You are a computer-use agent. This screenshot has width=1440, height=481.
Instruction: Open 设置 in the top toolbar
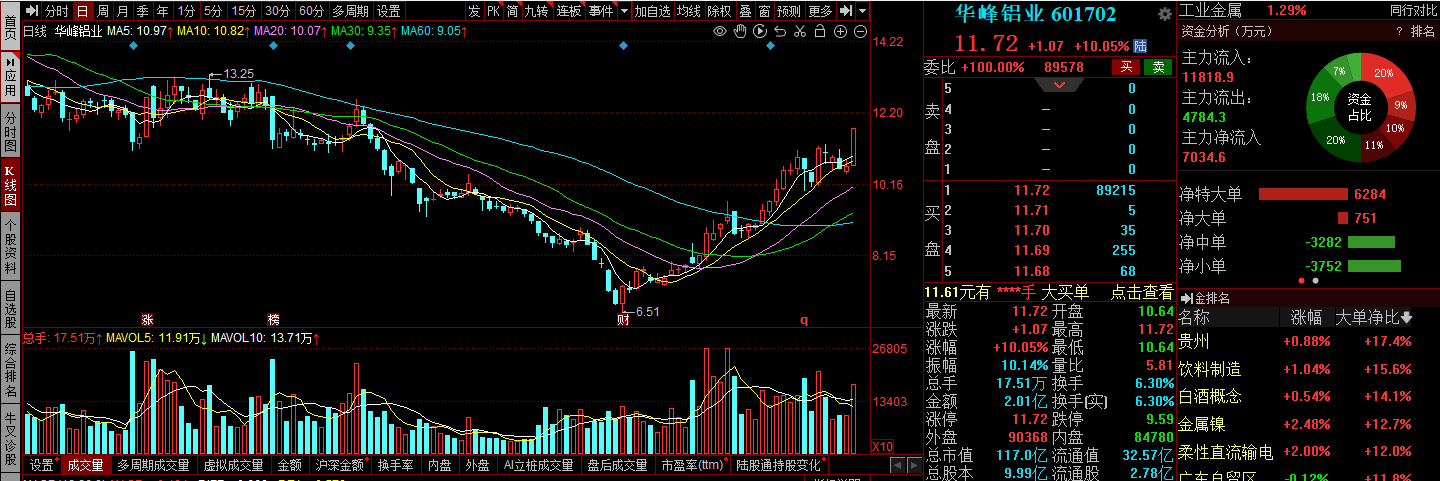(388, 11)
